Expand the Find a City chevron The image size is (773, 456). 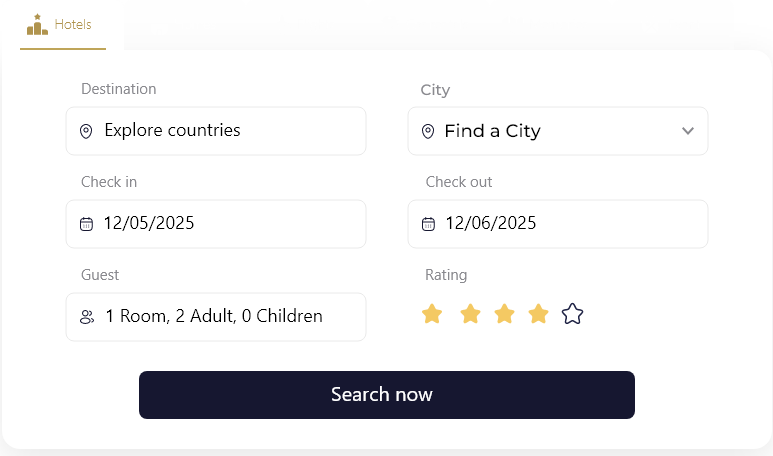tap(688, 131)
